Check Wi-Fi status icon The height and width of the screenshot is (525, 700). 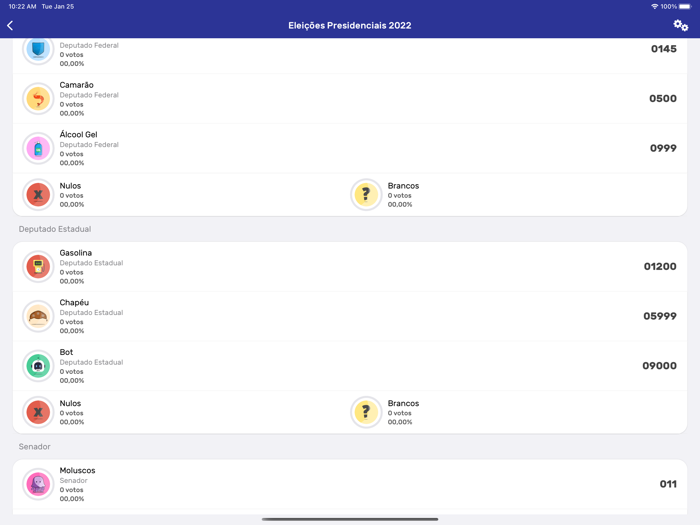point(654,6)
